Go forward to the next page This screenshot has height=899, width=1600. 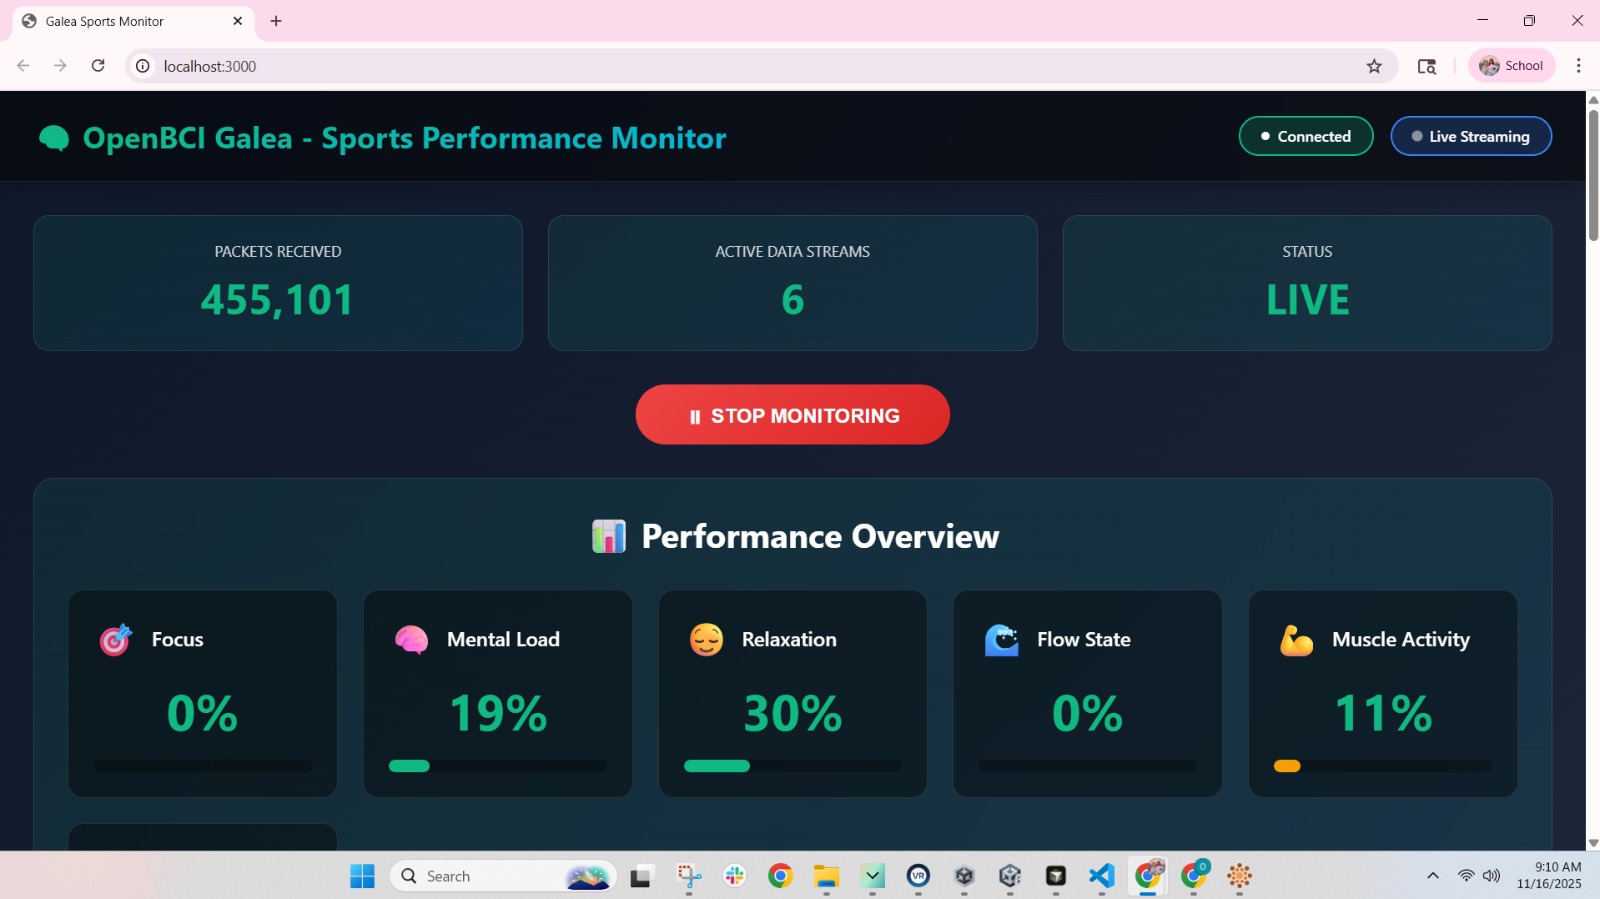tap(60, 66)
